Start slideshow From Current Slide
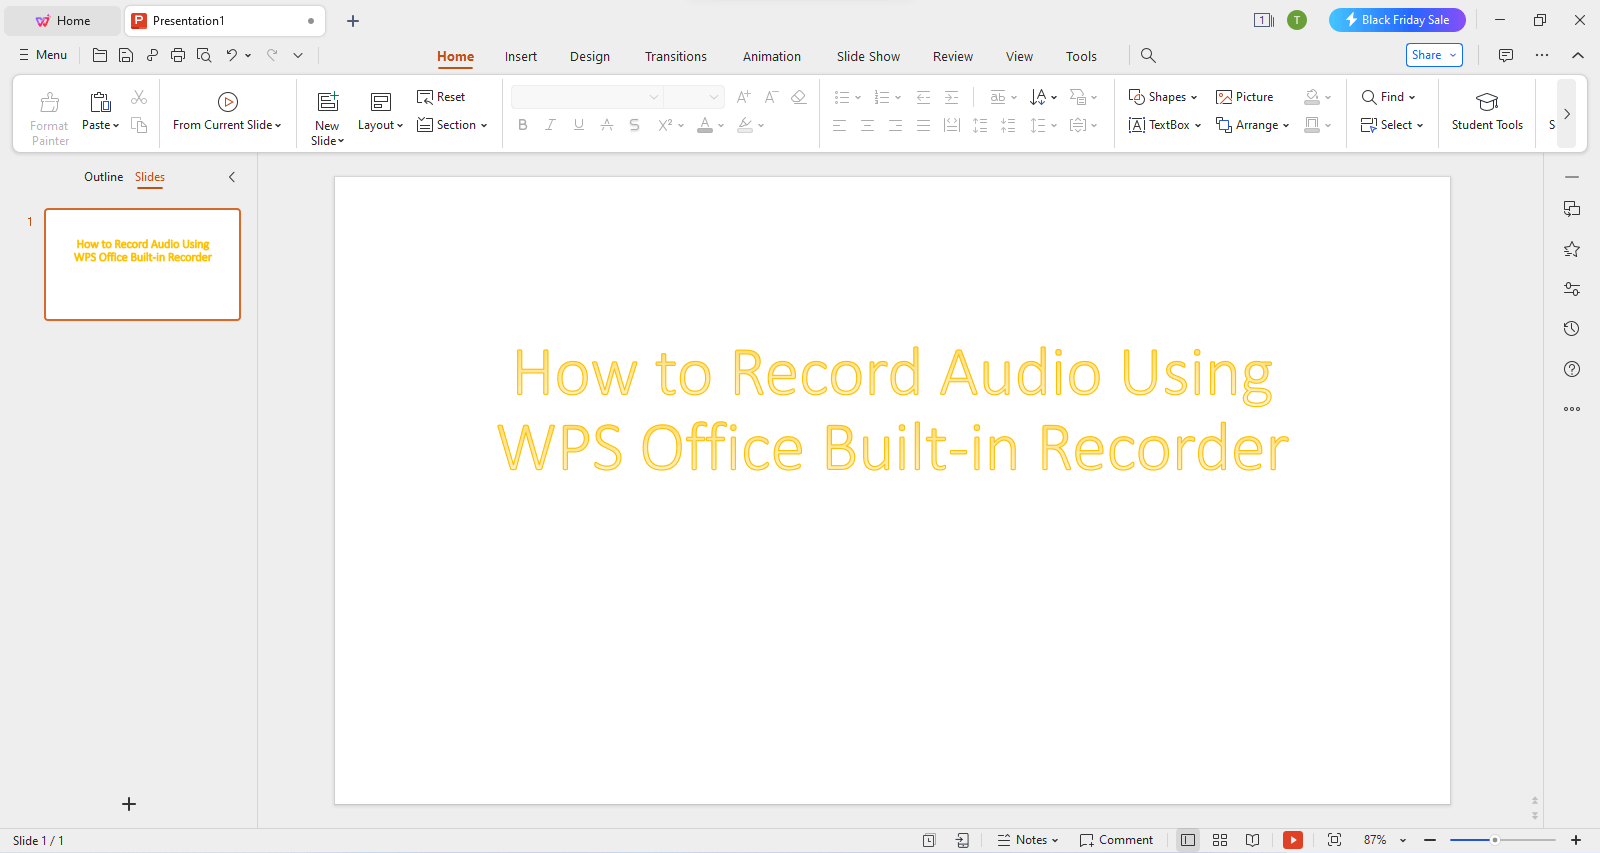 (227, 111)
